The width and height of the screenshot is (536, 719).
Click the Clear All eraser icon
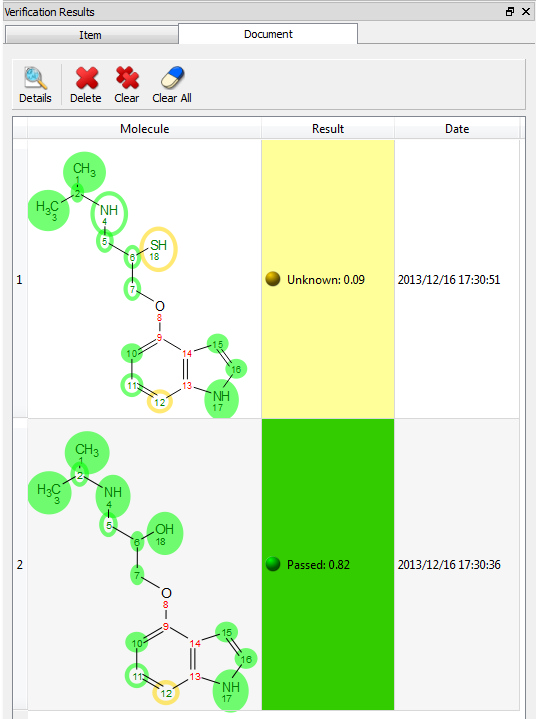tap(172, 78)
